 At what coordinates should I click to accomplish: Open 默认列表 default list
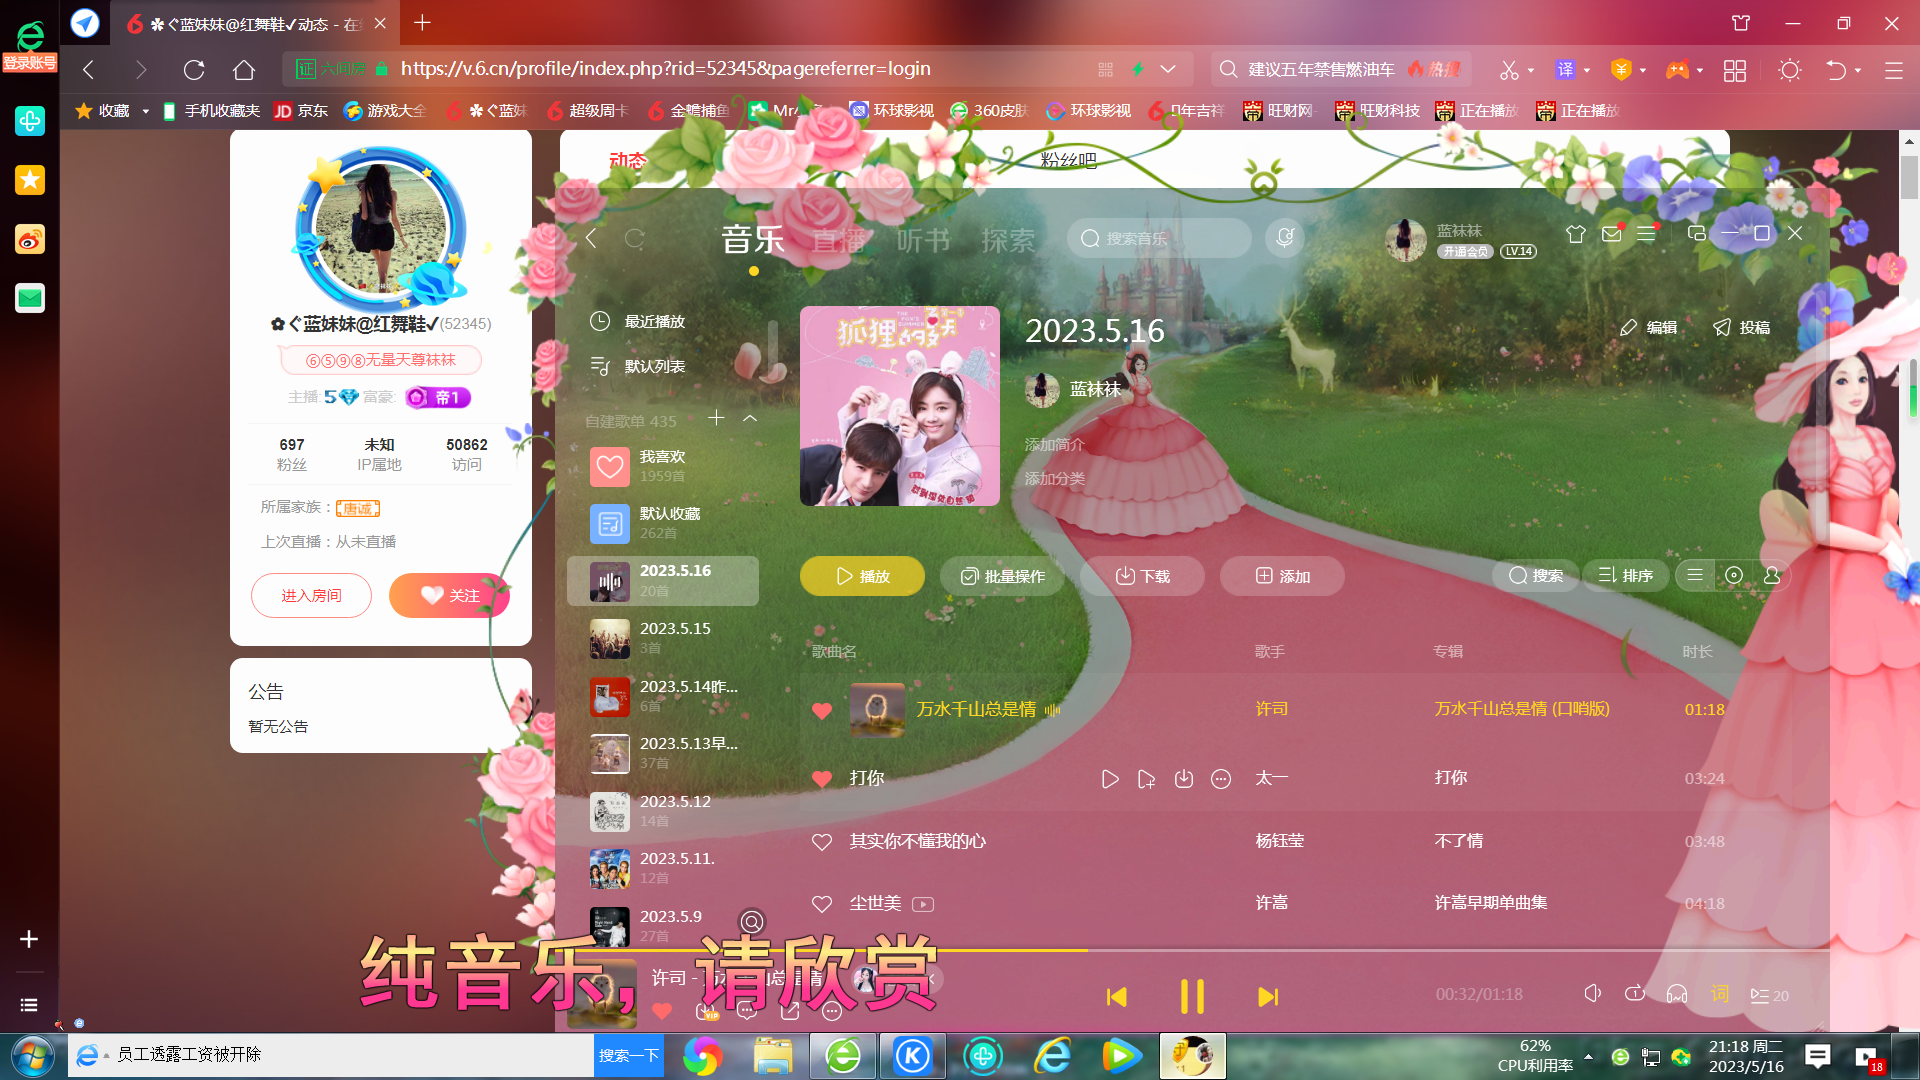(637, 366)
